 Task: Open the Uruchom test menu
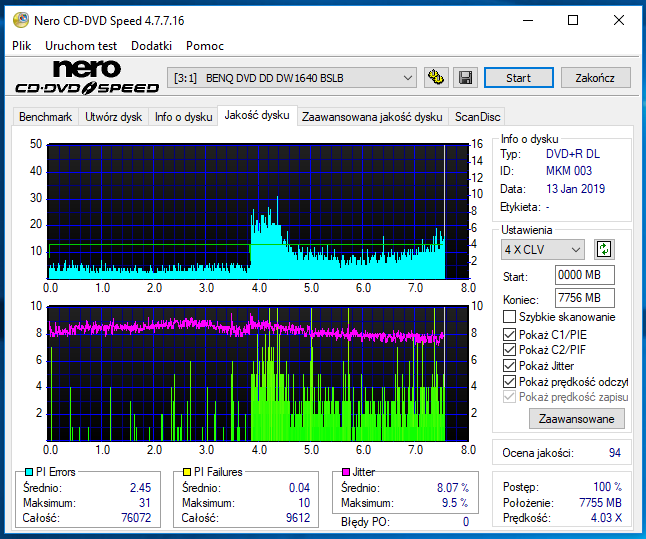click(81, 46)
